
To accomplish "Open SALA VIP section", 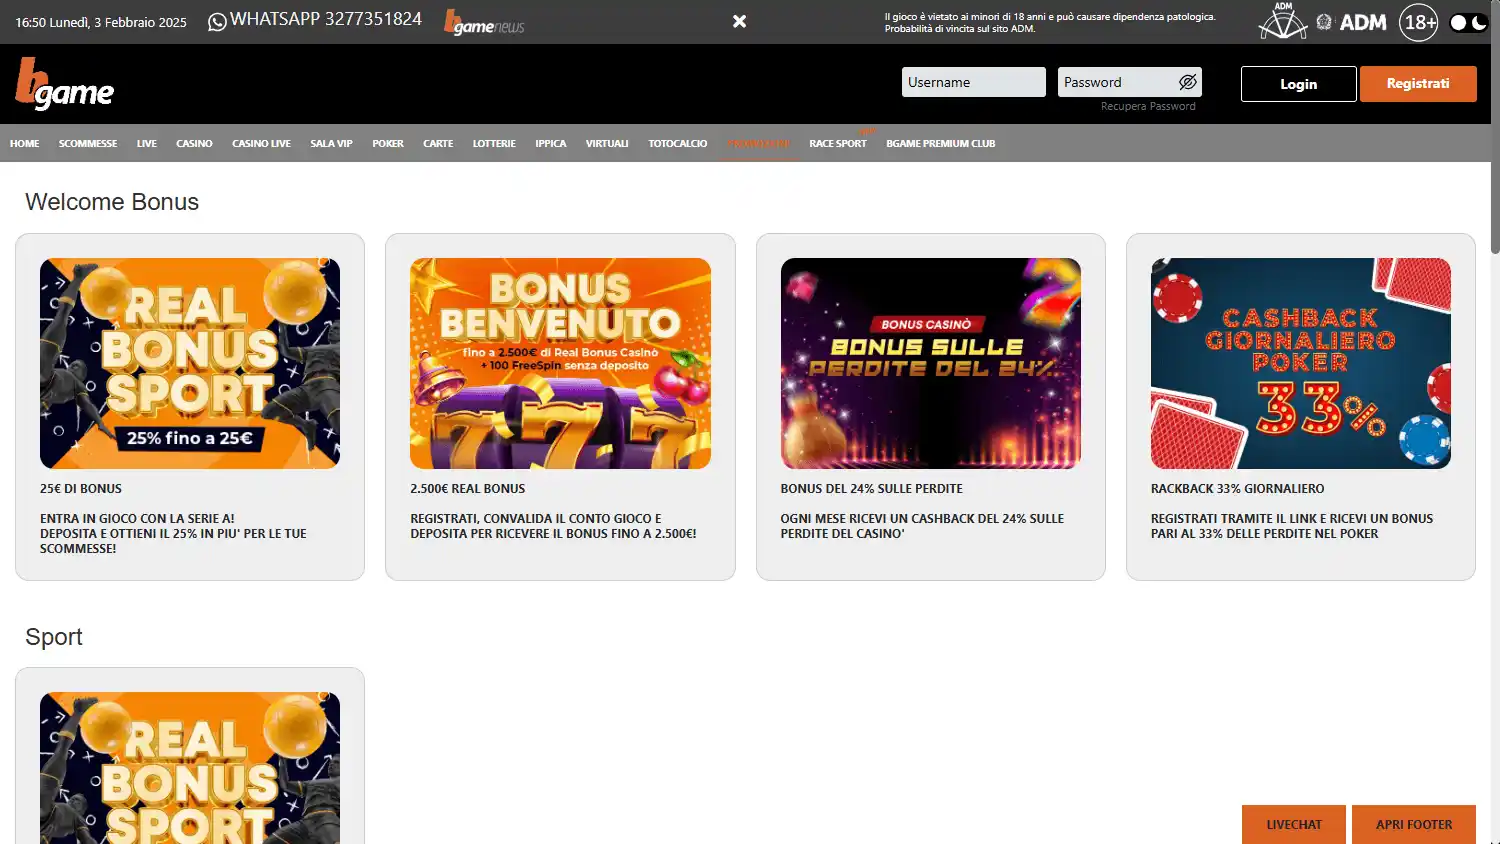I will tap(331, 143).
